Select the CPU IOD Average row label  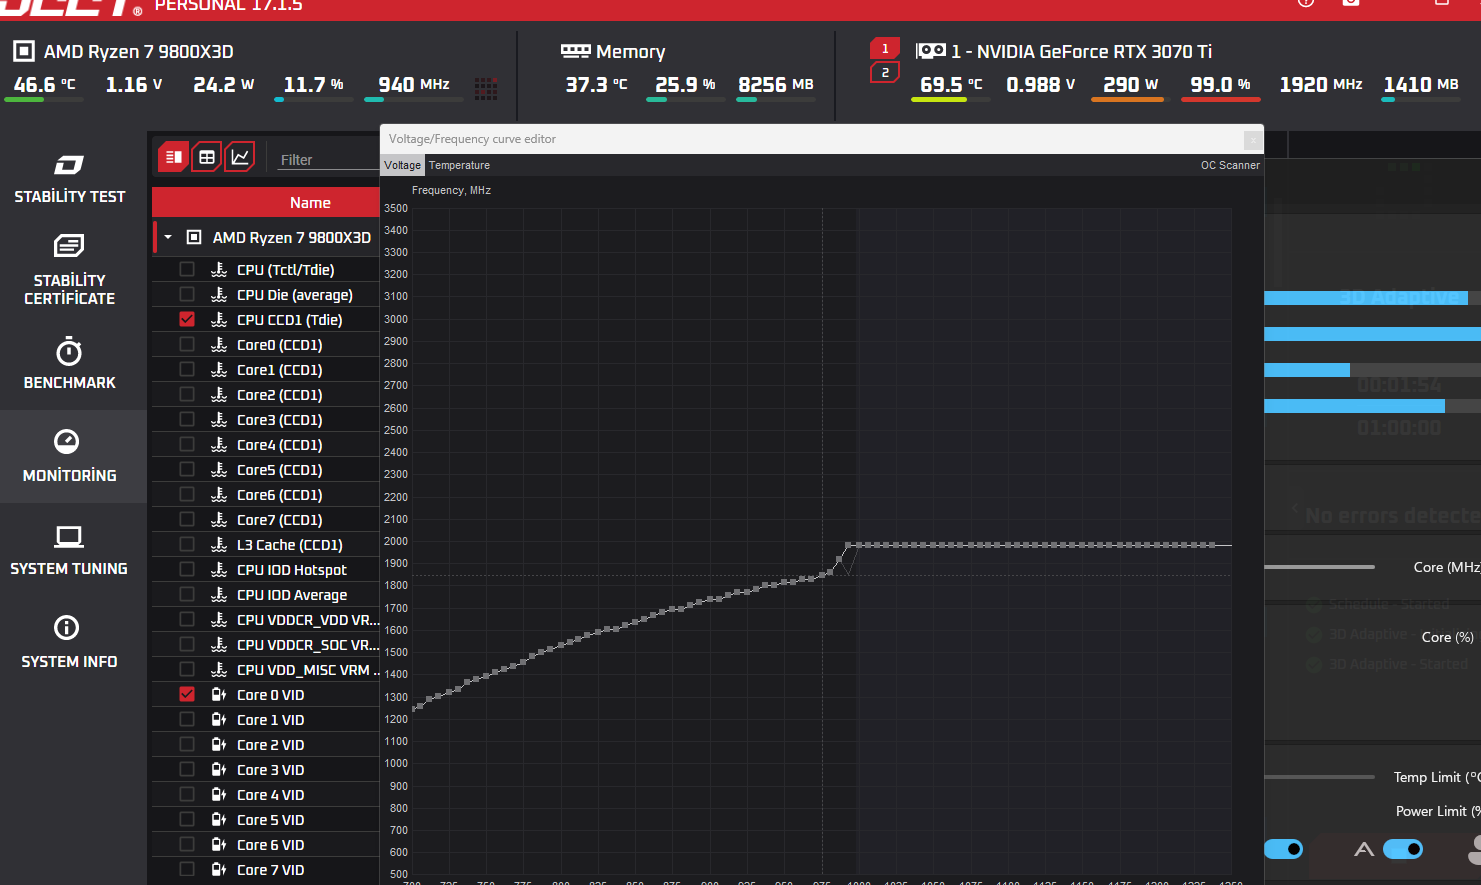coord(292,595)
